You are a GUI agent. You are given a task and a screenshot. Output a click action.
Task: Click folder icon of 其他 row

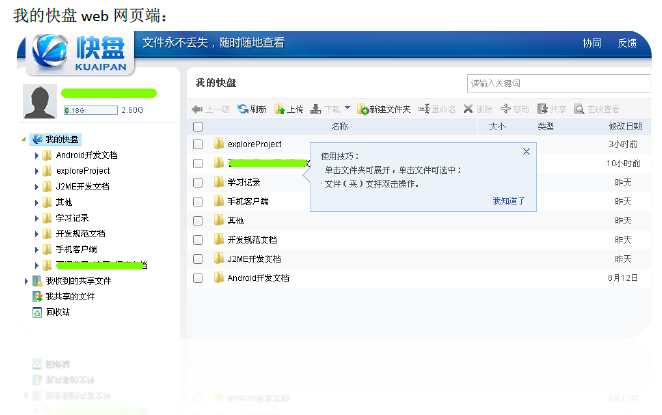[x=219, y=220]
